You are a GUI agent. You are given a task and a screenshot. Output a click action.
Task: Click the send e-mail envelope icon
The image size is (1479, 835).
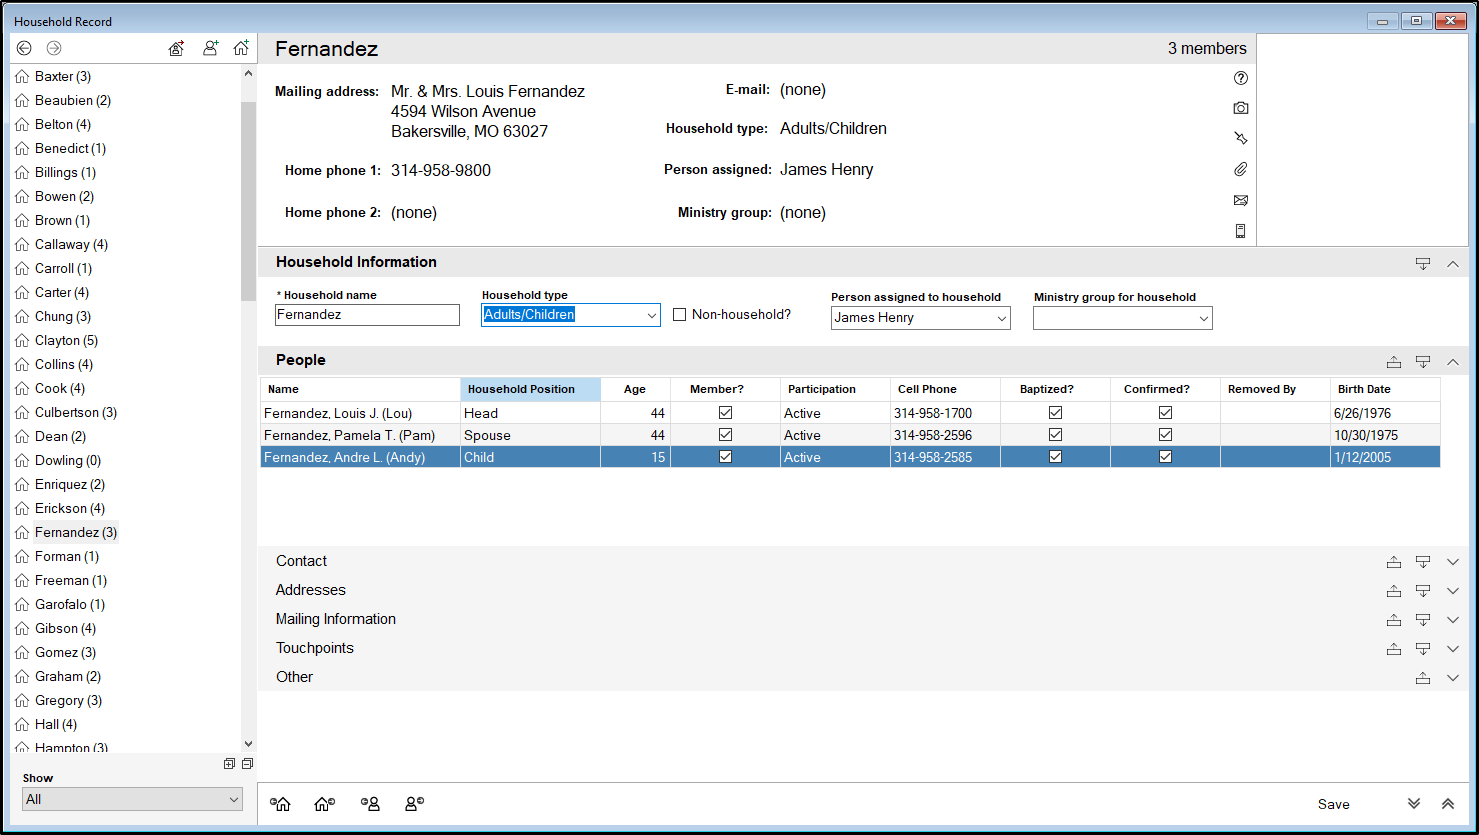click(1240, 200)
